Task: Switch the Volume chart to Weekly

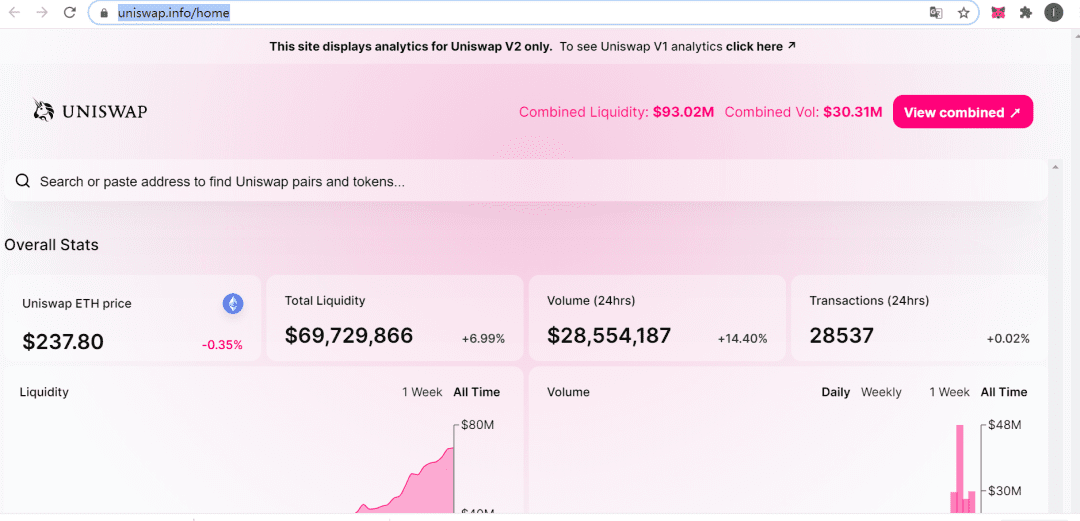Action: (x=881, y=392)
